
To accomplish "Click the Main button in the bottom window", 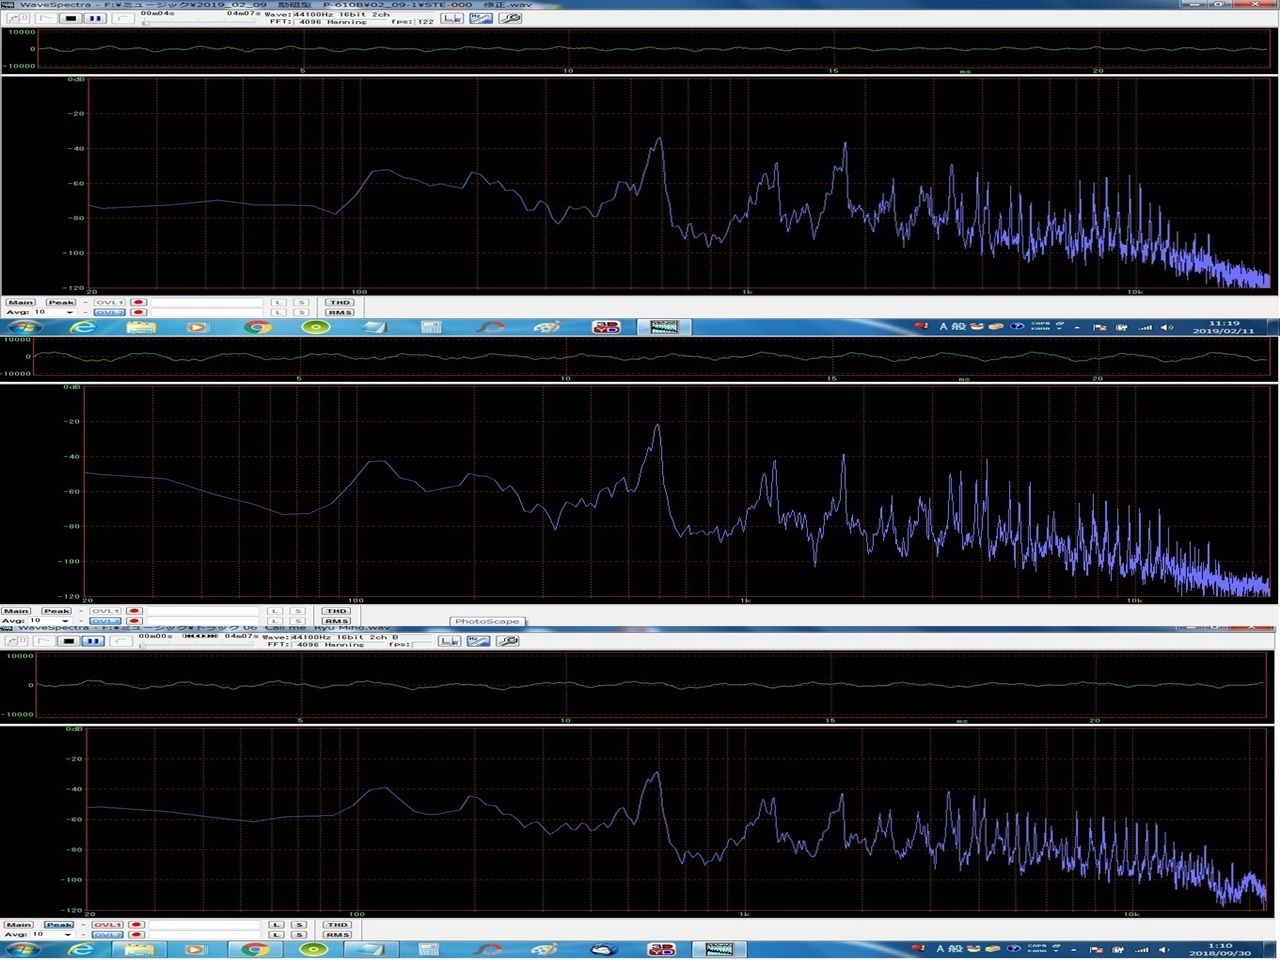I will pos(19,925).
